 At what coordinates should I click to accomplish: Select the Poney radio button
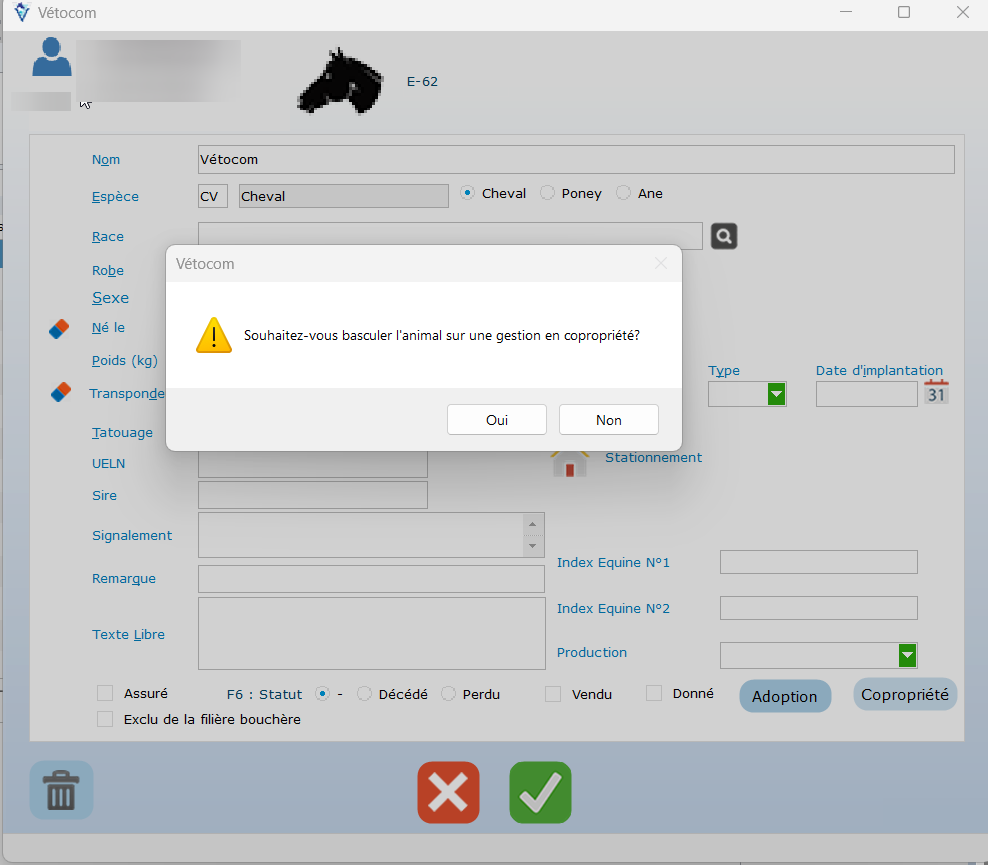tap(548, 193)
